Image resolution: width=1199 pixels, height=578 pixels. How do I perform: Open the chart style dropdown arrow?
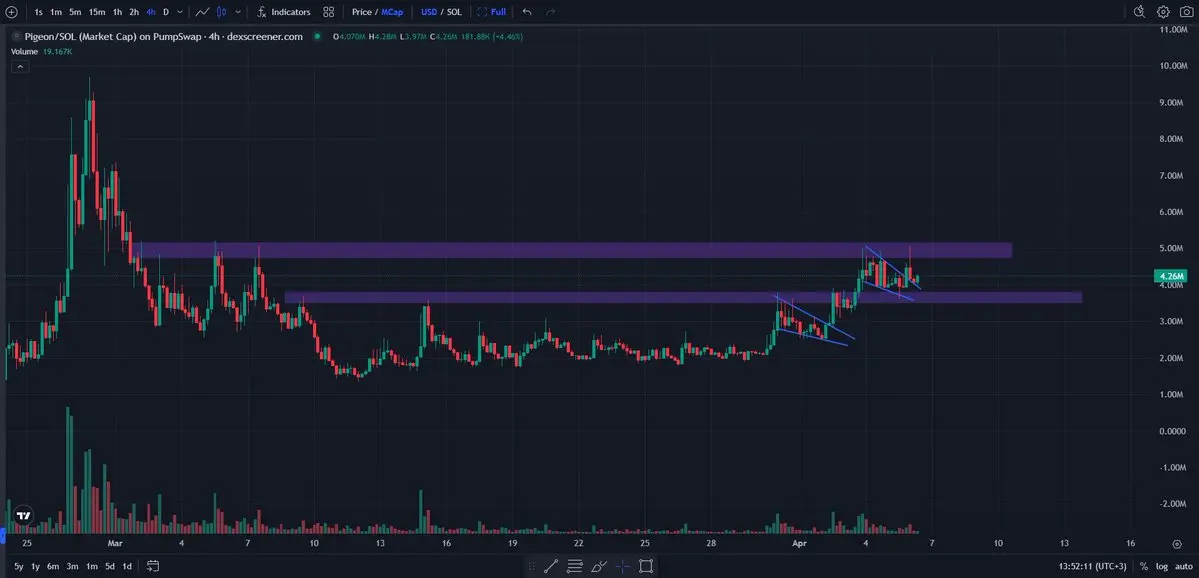(x=239, y=12)
